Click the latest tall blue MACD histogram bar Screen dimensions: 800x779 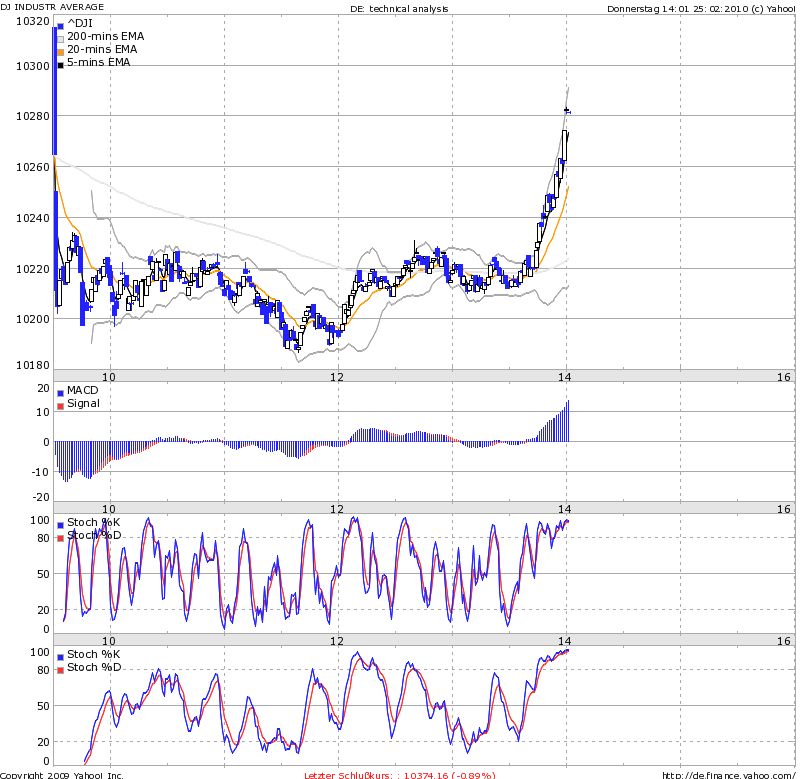tap(568, 421)
